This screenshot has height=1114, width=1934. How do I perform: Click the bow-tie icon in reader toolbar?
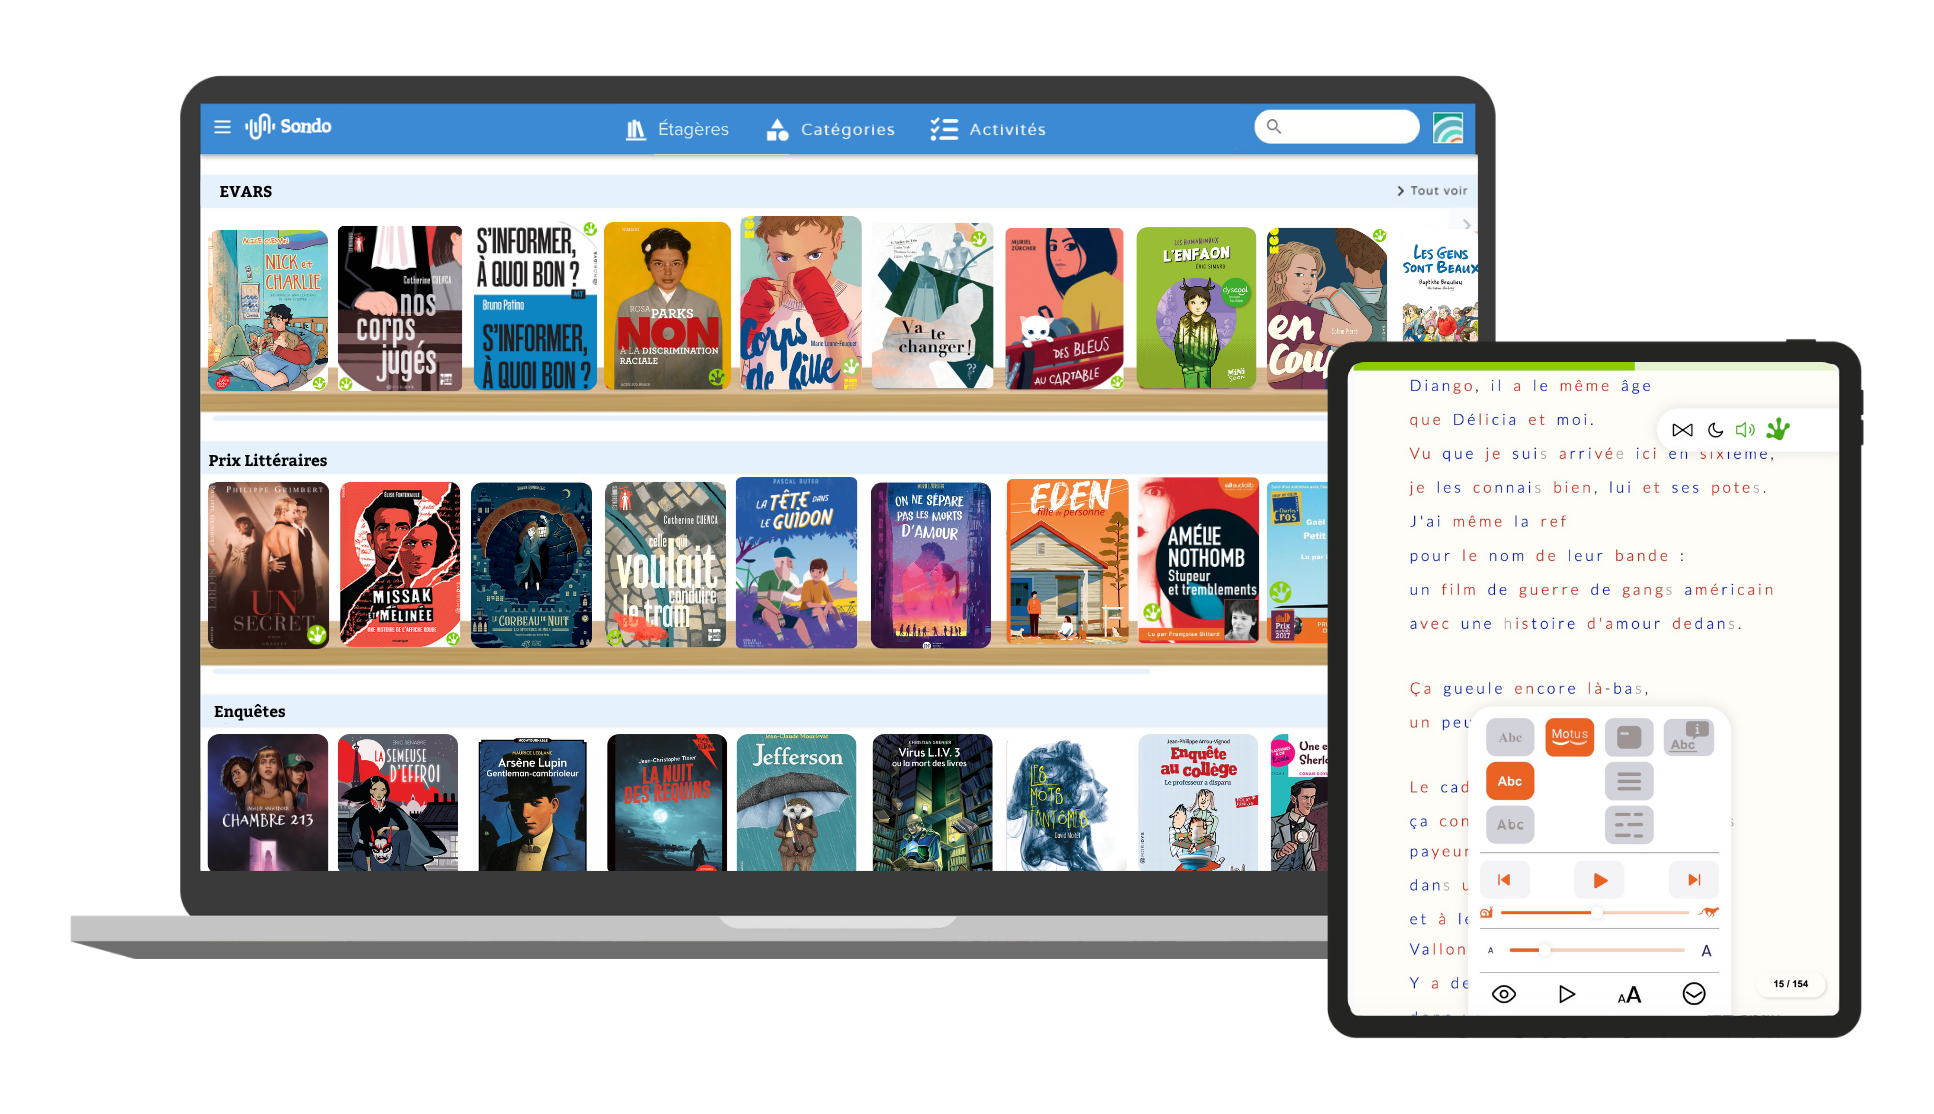click(x=1682, y=430)
